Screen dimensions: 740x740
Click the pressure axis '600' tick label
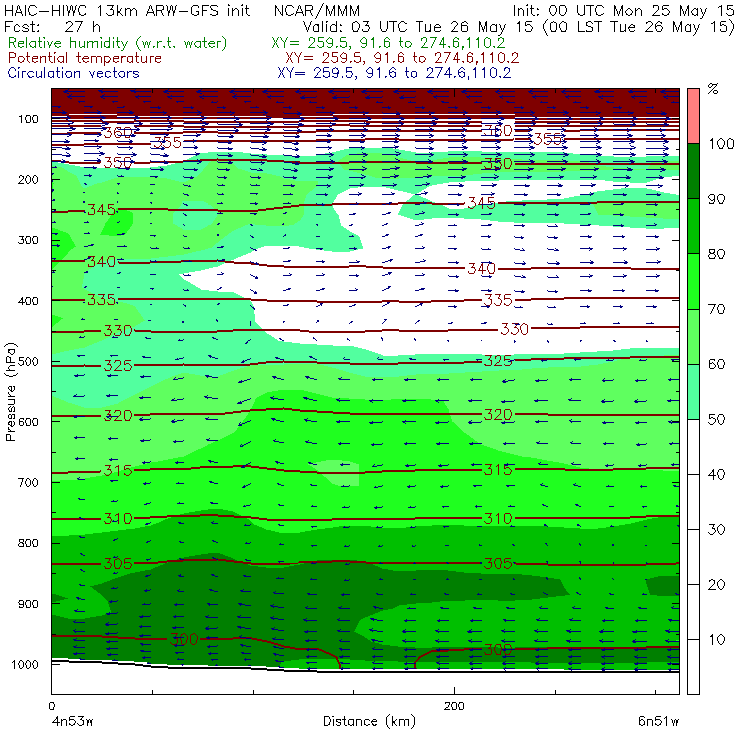[x=28, y=422]
